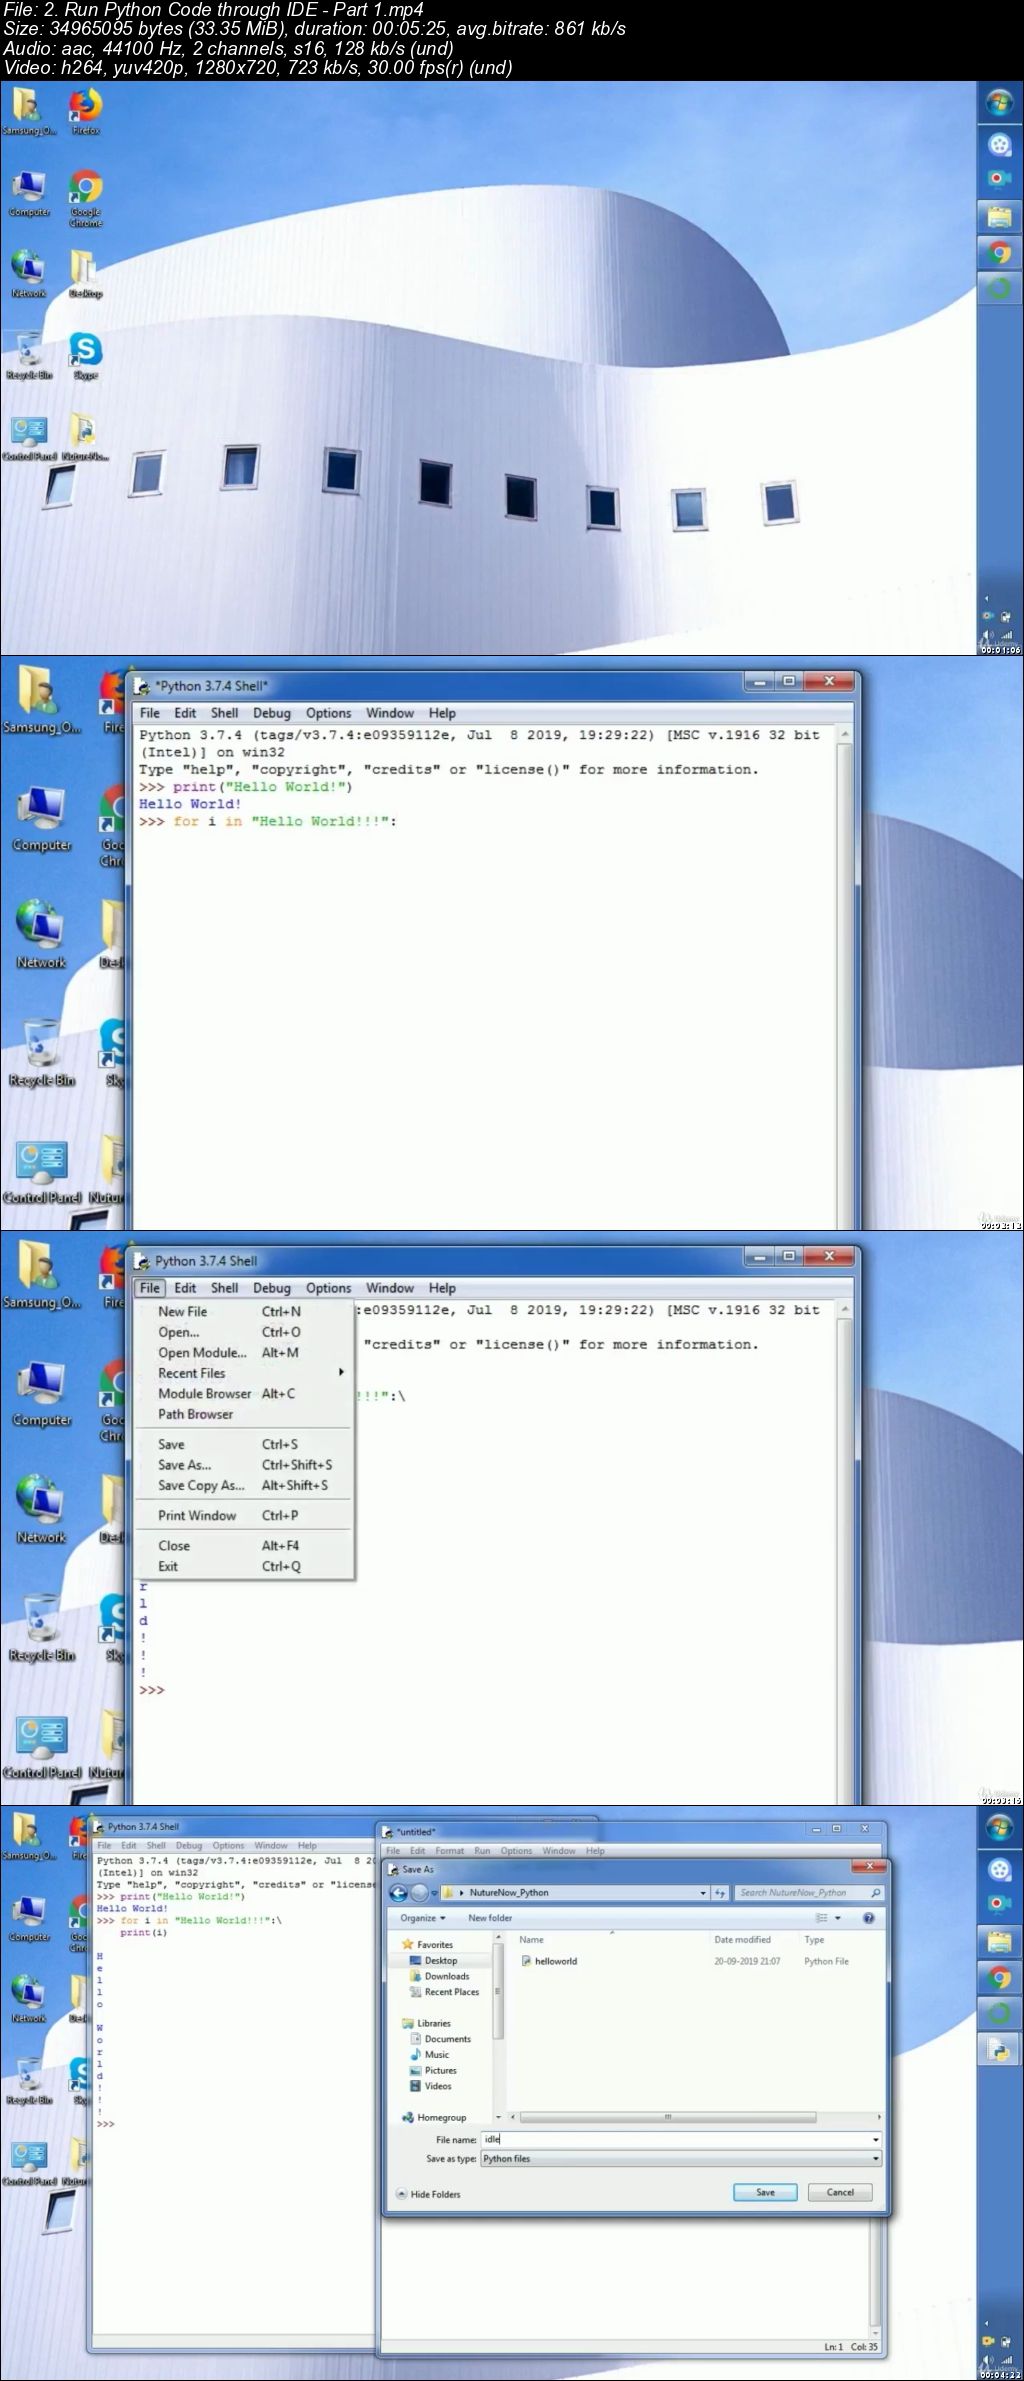The image size is (1024, 2381).
Task: Expand the view options arrow beside the view icon
Action: [838, 1918]
